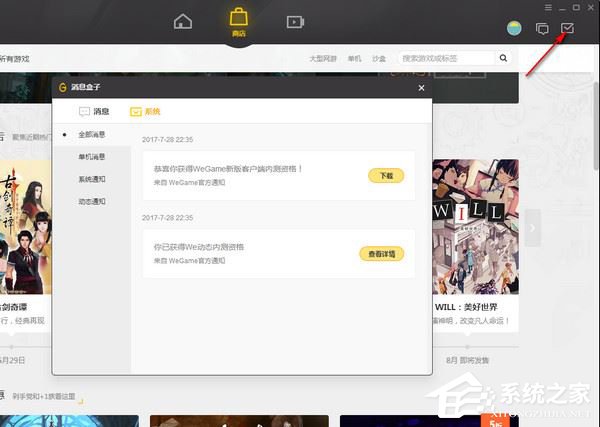Open WeGame新版客户端内测资格 message
600x427 pixels.
279,175
